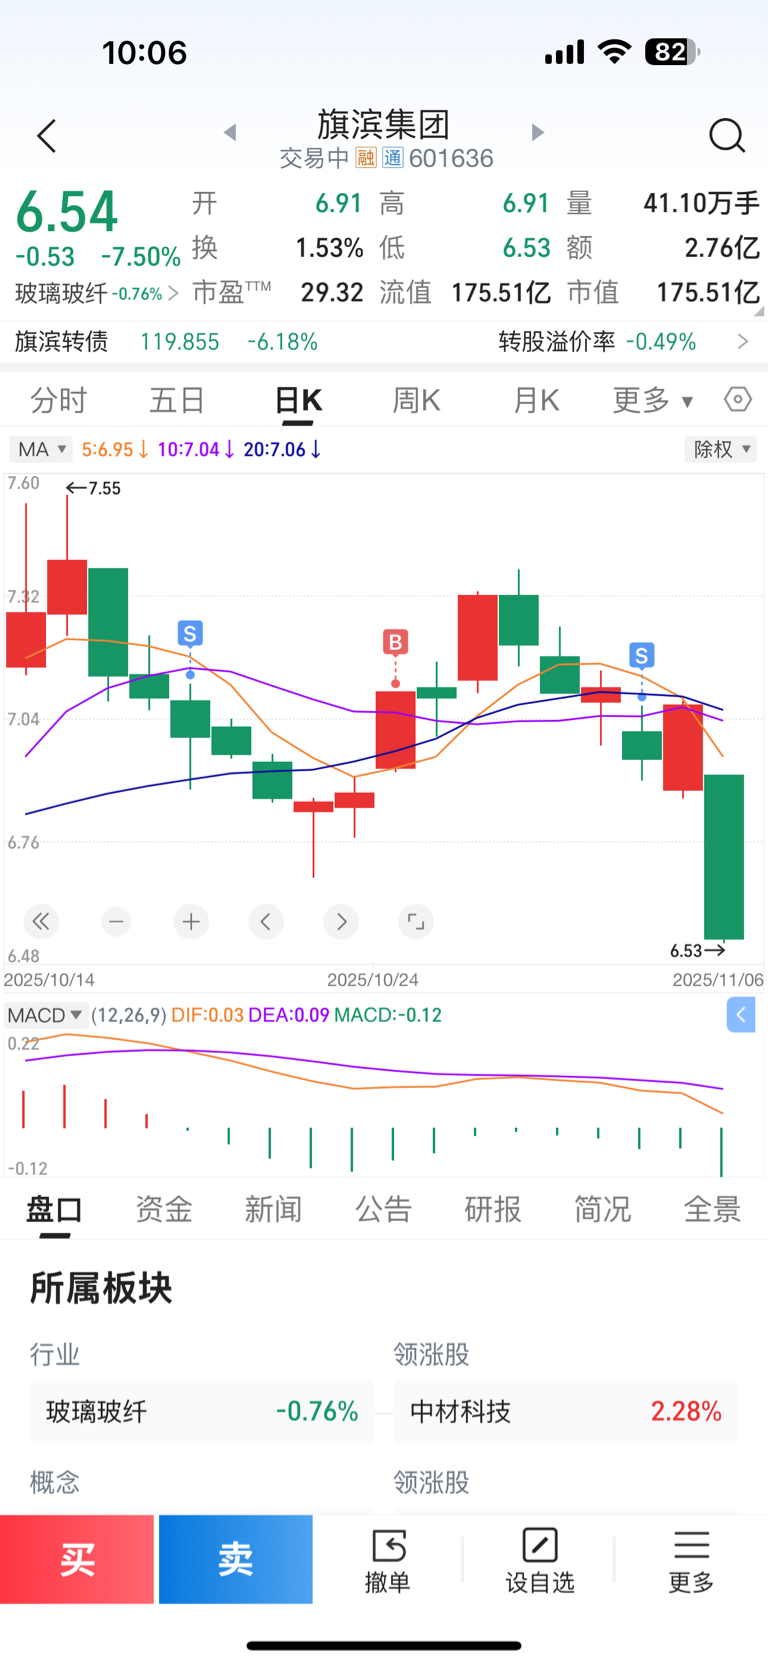Tap the Wi-Fi icon in the status bar
768x1665 pixels.
(614, 52)
